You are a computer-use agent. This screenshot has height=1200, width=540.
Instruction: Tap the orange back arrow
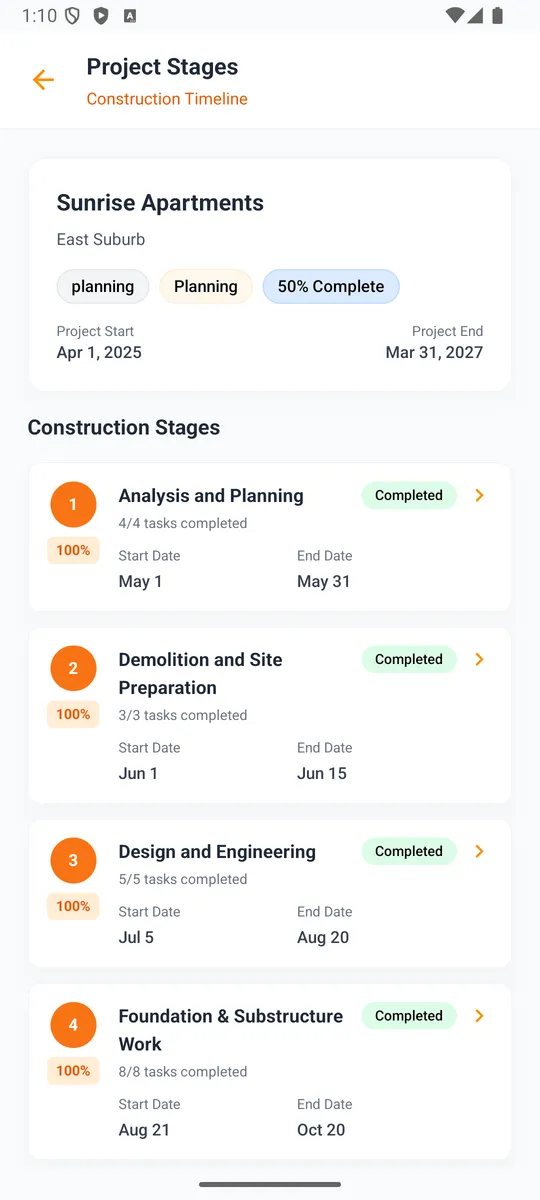click(x=43, y=80)
